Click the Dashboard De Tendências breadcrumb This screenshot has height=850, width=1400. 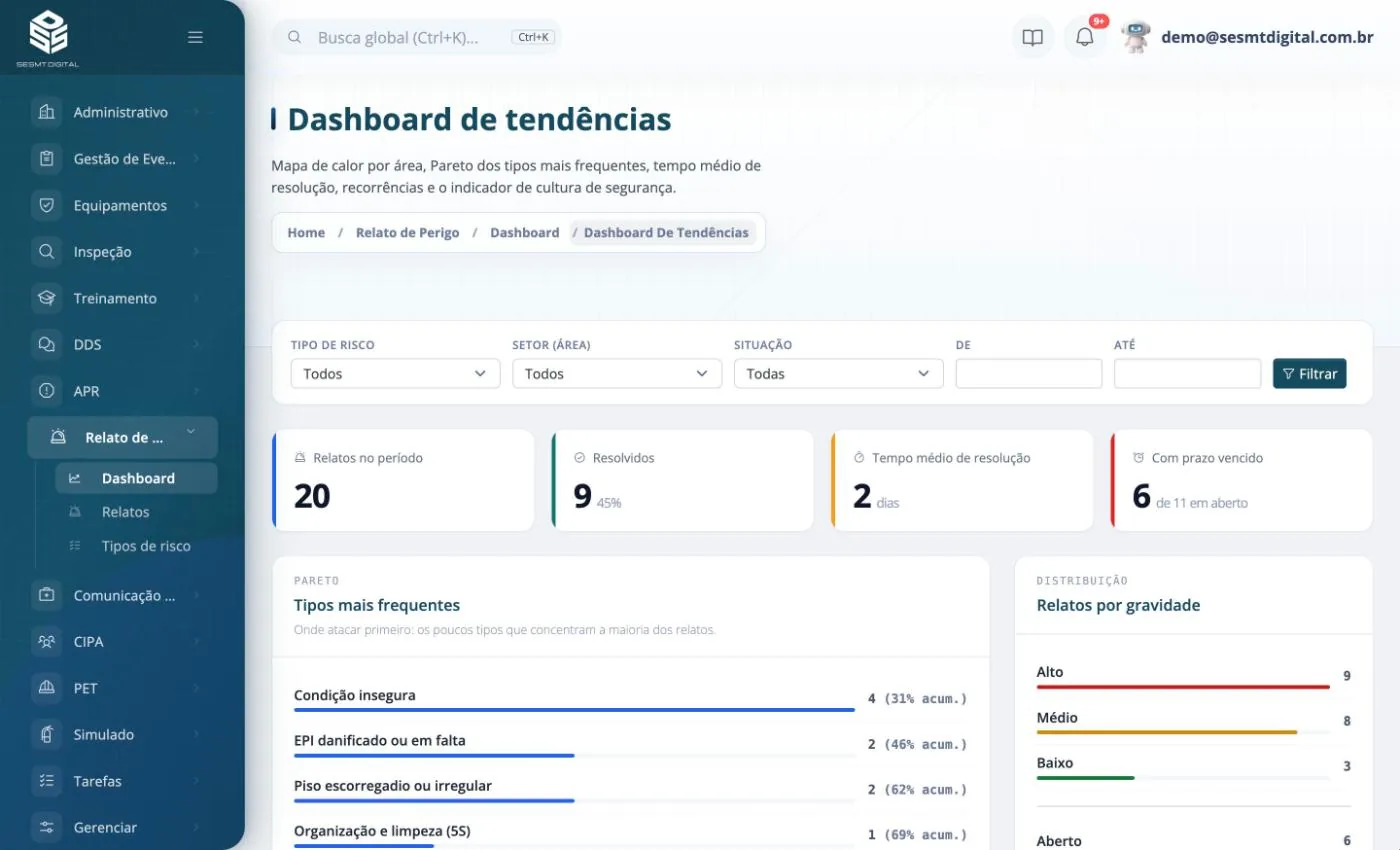click(x=666, y=232)
